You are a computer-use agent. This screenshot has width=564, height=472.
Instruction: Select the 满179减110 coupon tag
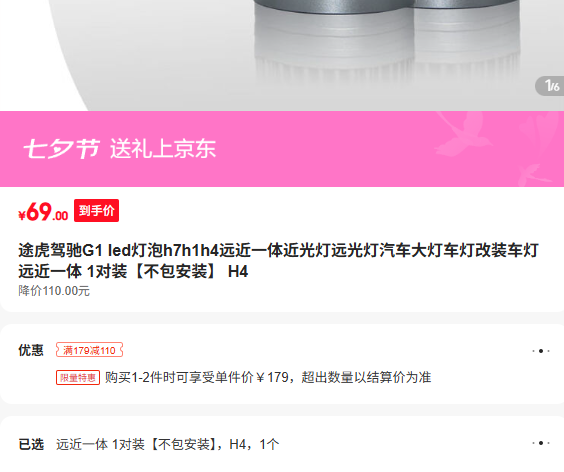[x=89, y=350]
